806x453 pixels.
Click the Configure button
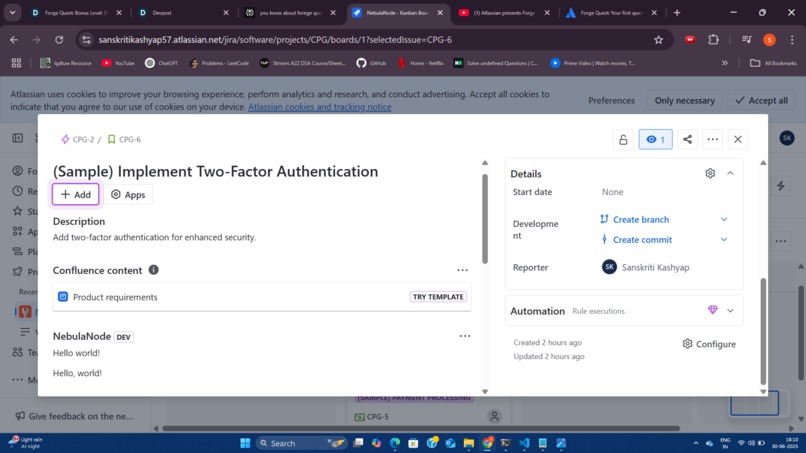tap(709, 344)
